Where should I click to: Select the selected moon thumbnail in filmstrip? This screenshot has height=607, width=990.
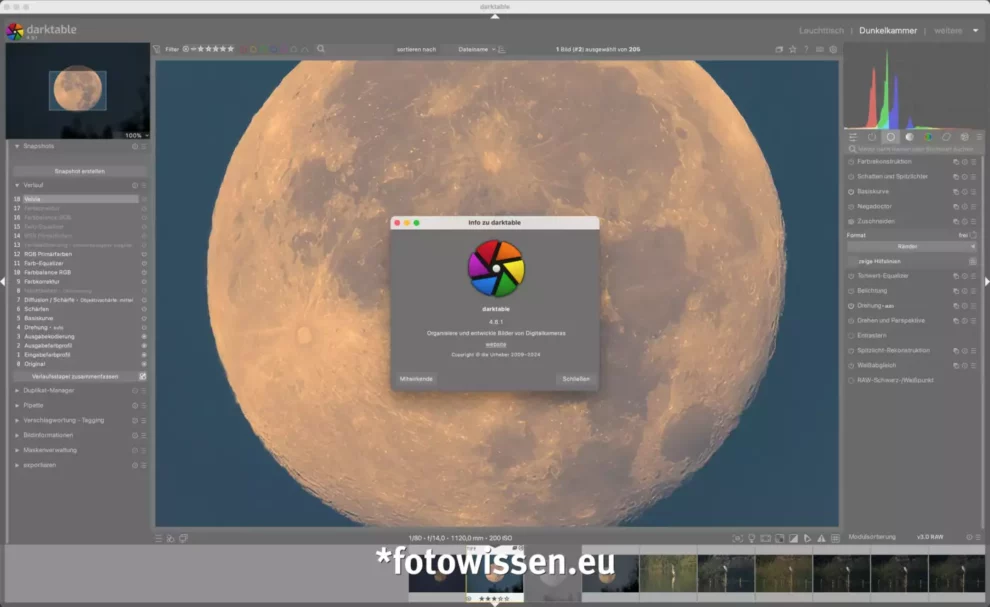point(494,574)
